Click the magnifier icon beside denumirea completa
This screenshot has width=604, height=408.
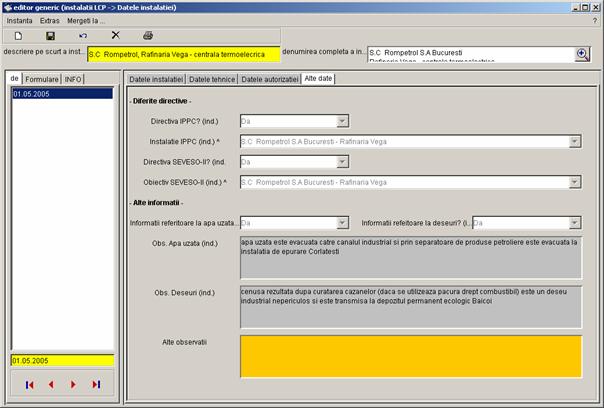tap(581, 54)
